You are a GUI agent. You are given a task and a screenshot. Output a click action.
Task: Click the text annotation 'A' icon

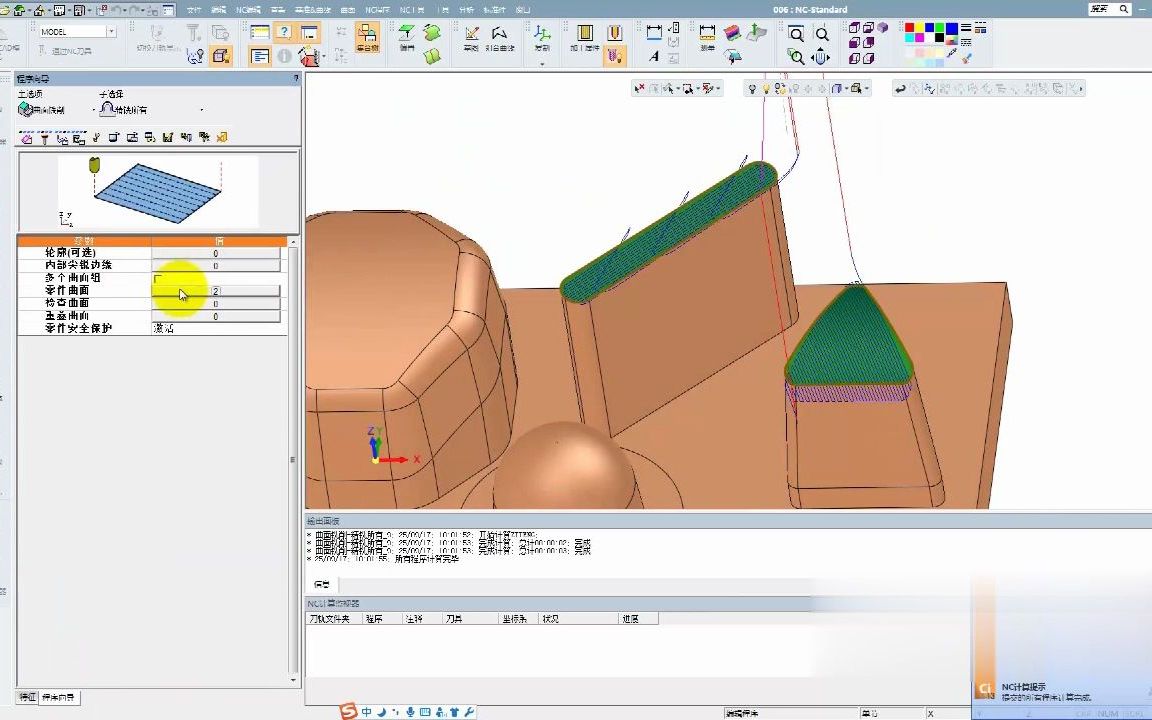(x=654, y=57)
